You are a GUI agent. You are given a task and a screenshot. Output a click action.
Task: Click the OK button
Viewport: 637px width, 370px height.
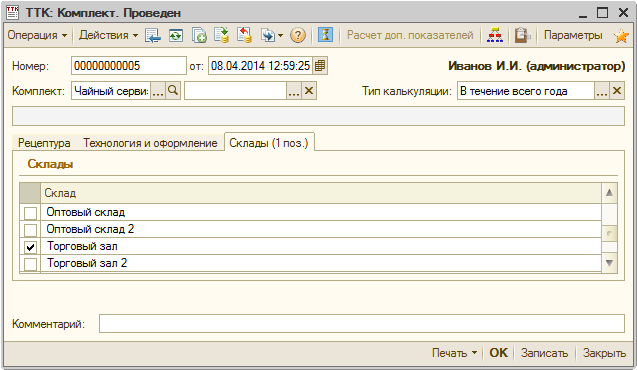(498, 353)
